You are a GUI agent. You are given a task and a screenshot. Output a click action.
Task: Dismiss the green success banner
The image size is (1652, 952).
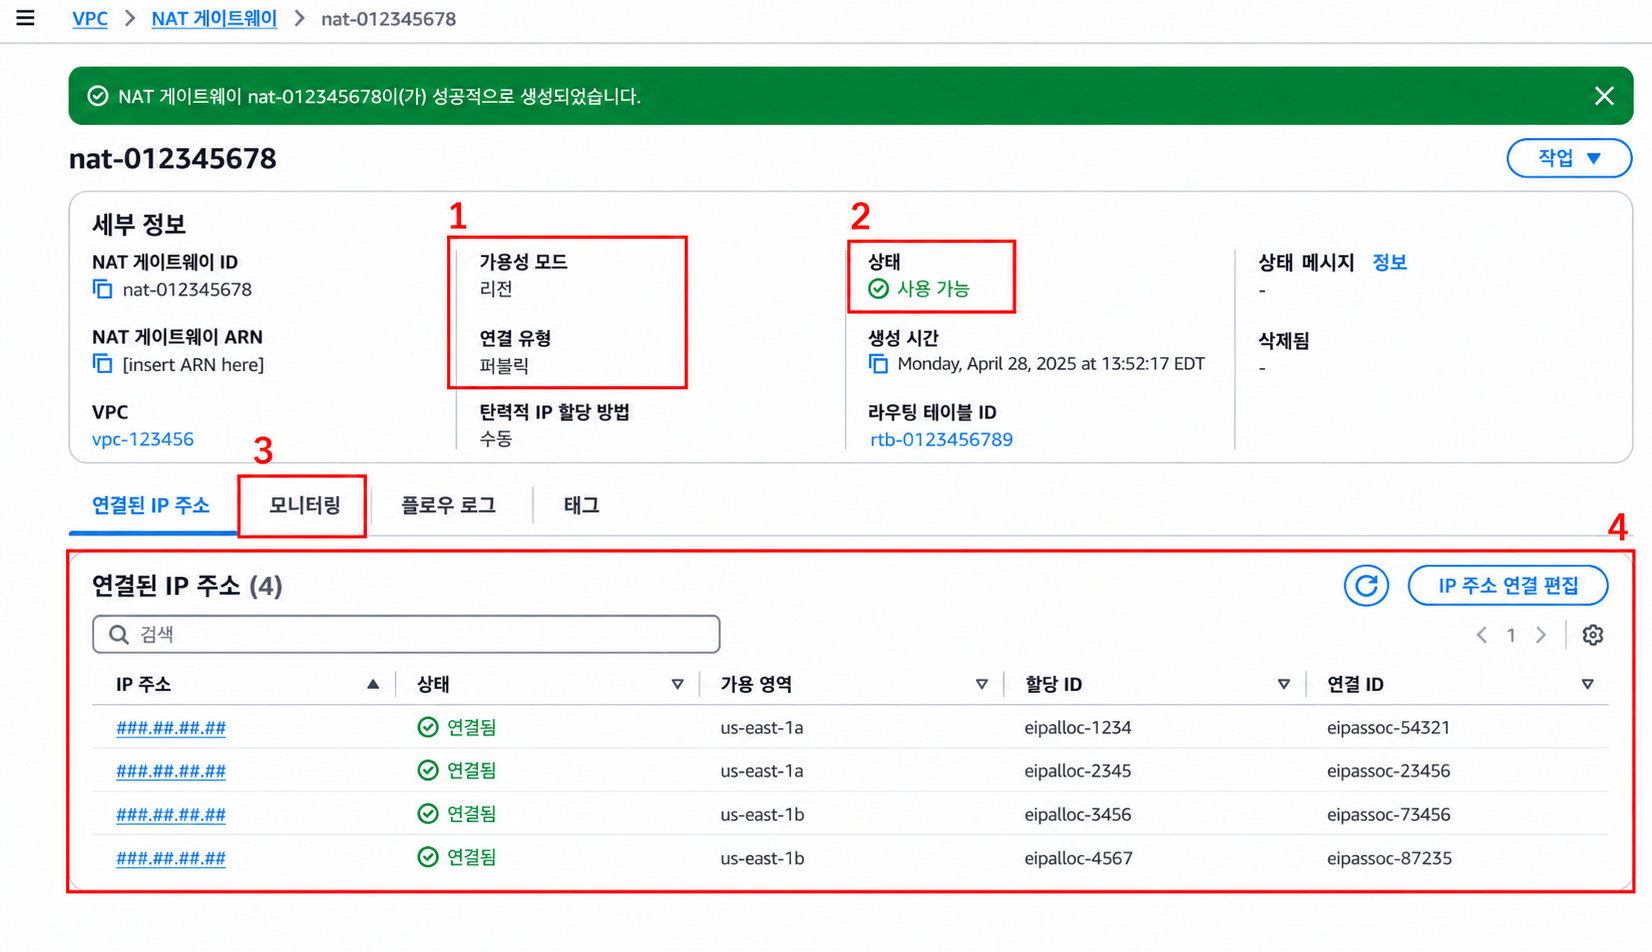pyautogui.click(x=1604, y=96)
